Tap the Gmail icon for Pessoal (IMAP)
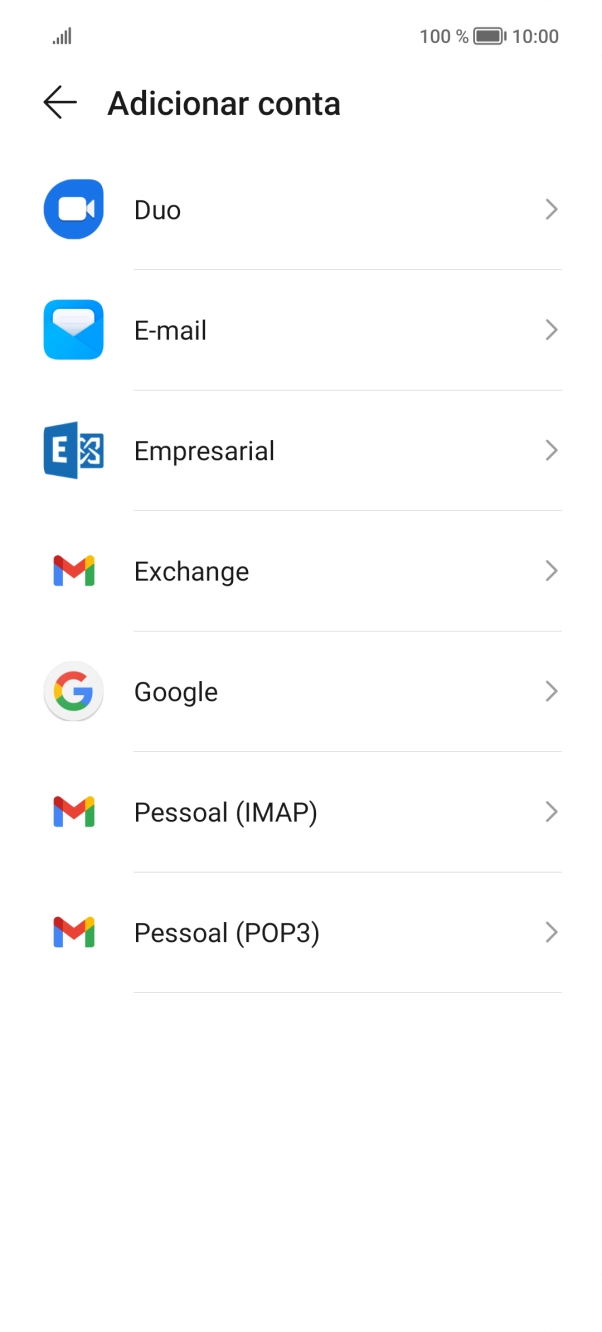602x1332 pixels. click(72, 812)
